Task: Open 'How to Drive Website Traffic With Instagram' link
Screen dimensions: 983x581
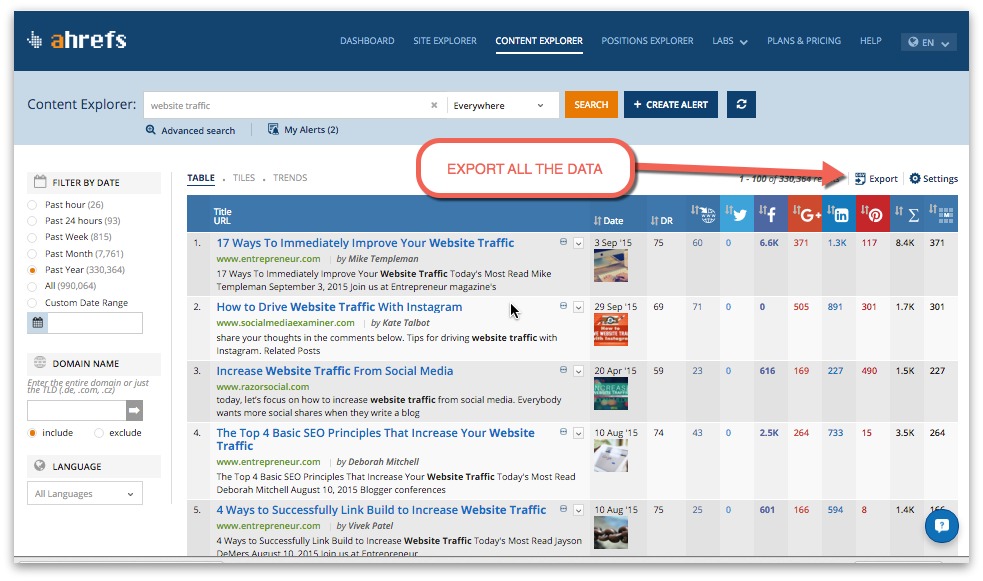Action: [339, 307]
